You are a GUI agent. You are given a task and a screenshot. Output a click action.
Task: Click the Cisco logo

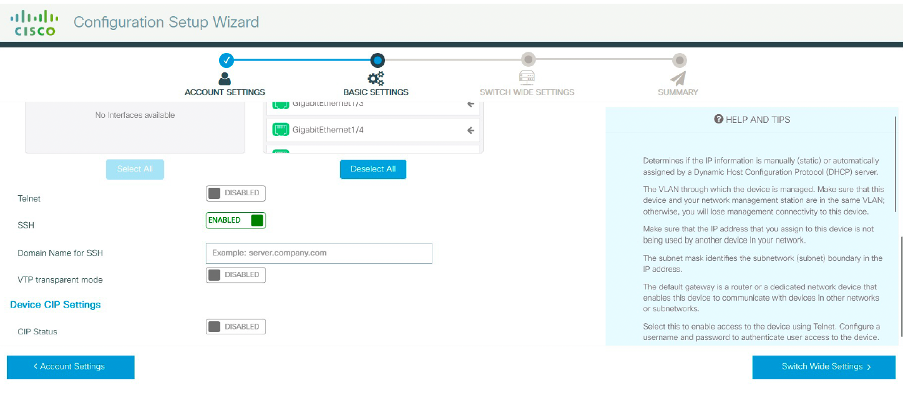pos(34,22)
